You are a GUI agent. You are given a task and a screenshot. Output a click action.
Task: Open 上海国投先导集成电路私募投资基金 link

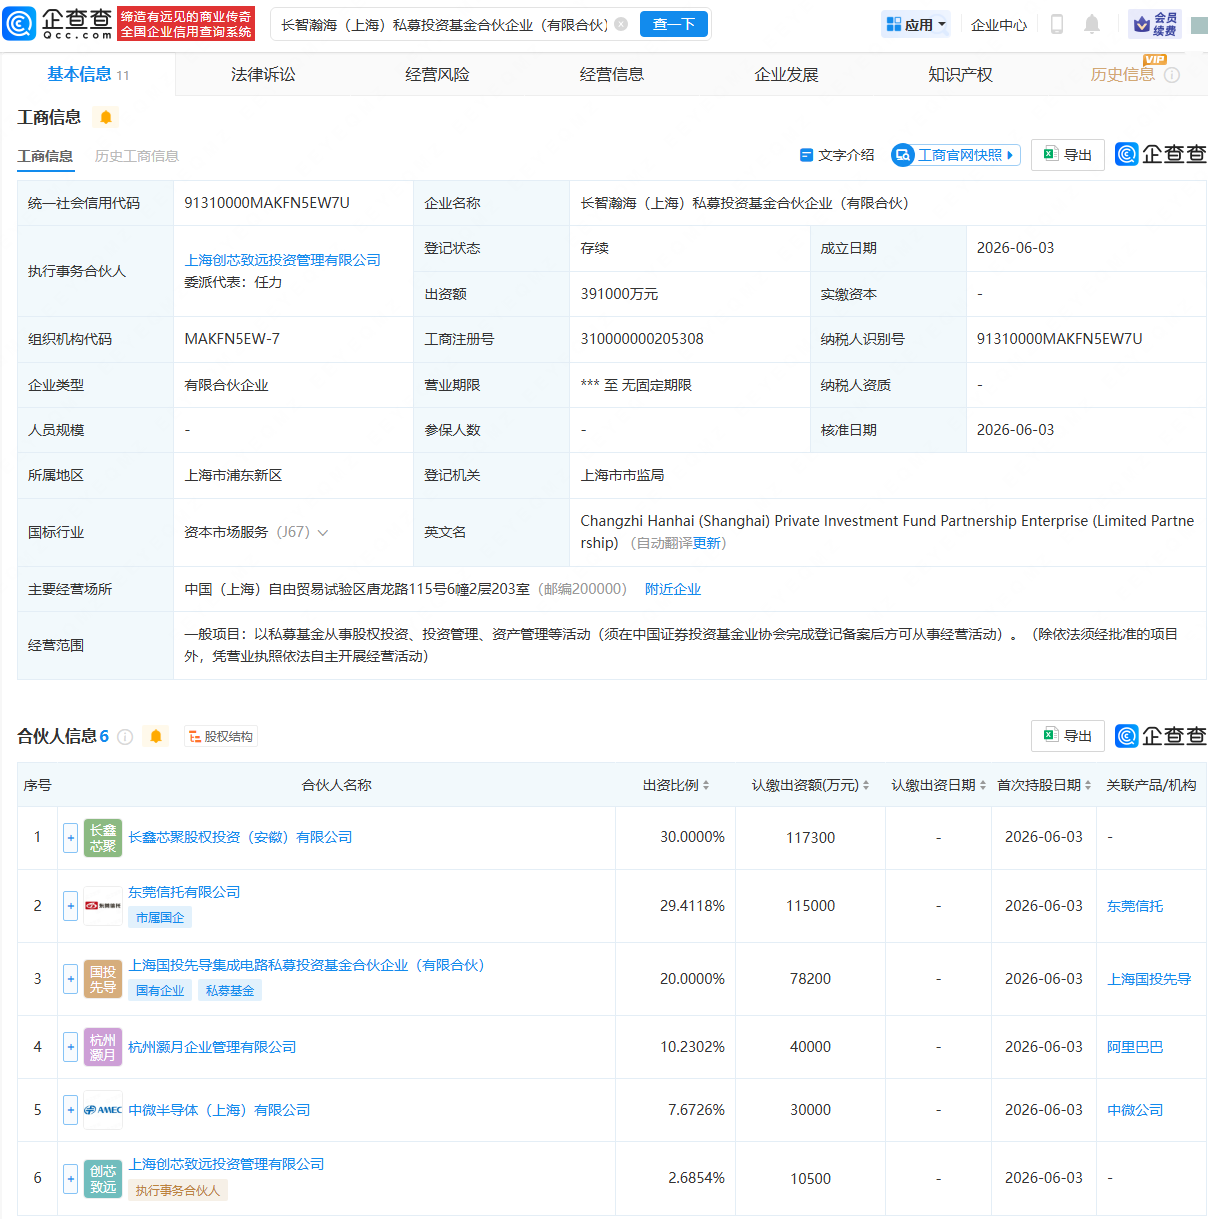click(x=306, y=965)
